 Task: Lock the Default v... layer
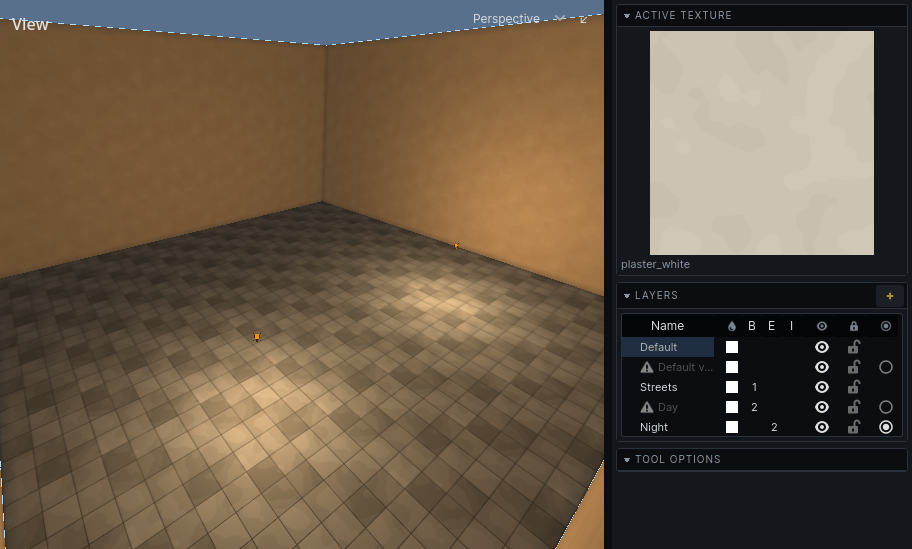pos(853,367)
